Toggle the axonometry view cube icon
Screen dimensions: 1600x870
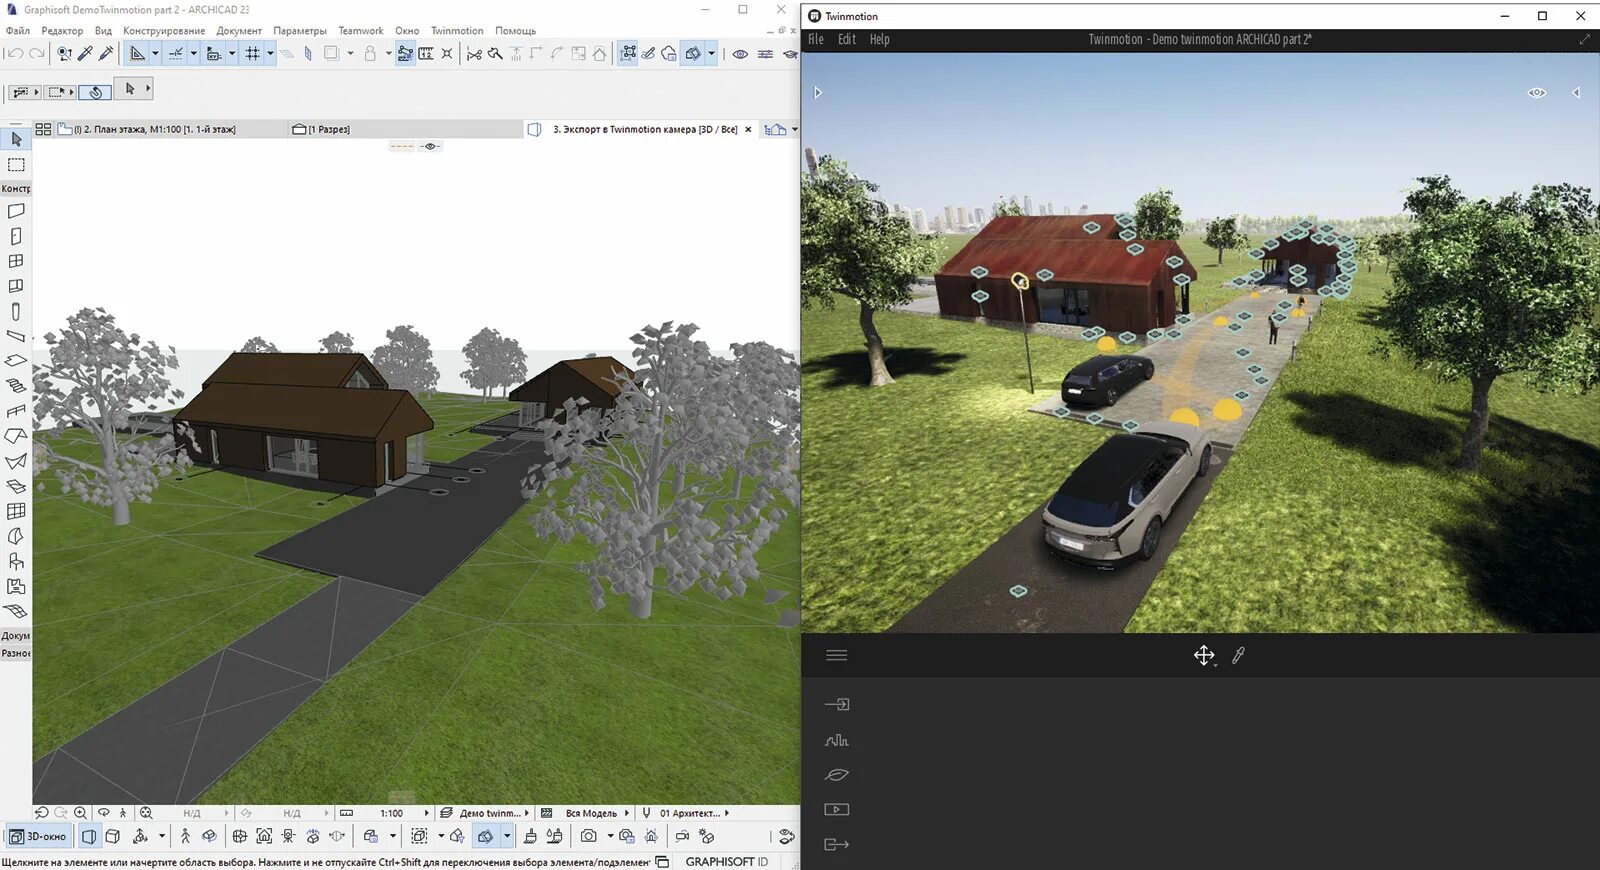click(x=113, y=836)
